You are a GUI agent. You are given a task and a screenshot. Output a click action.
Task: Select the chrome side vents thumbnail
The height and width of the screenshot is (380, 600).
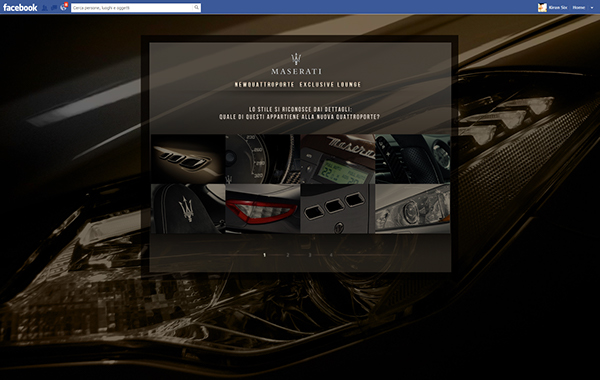point(188,159)
